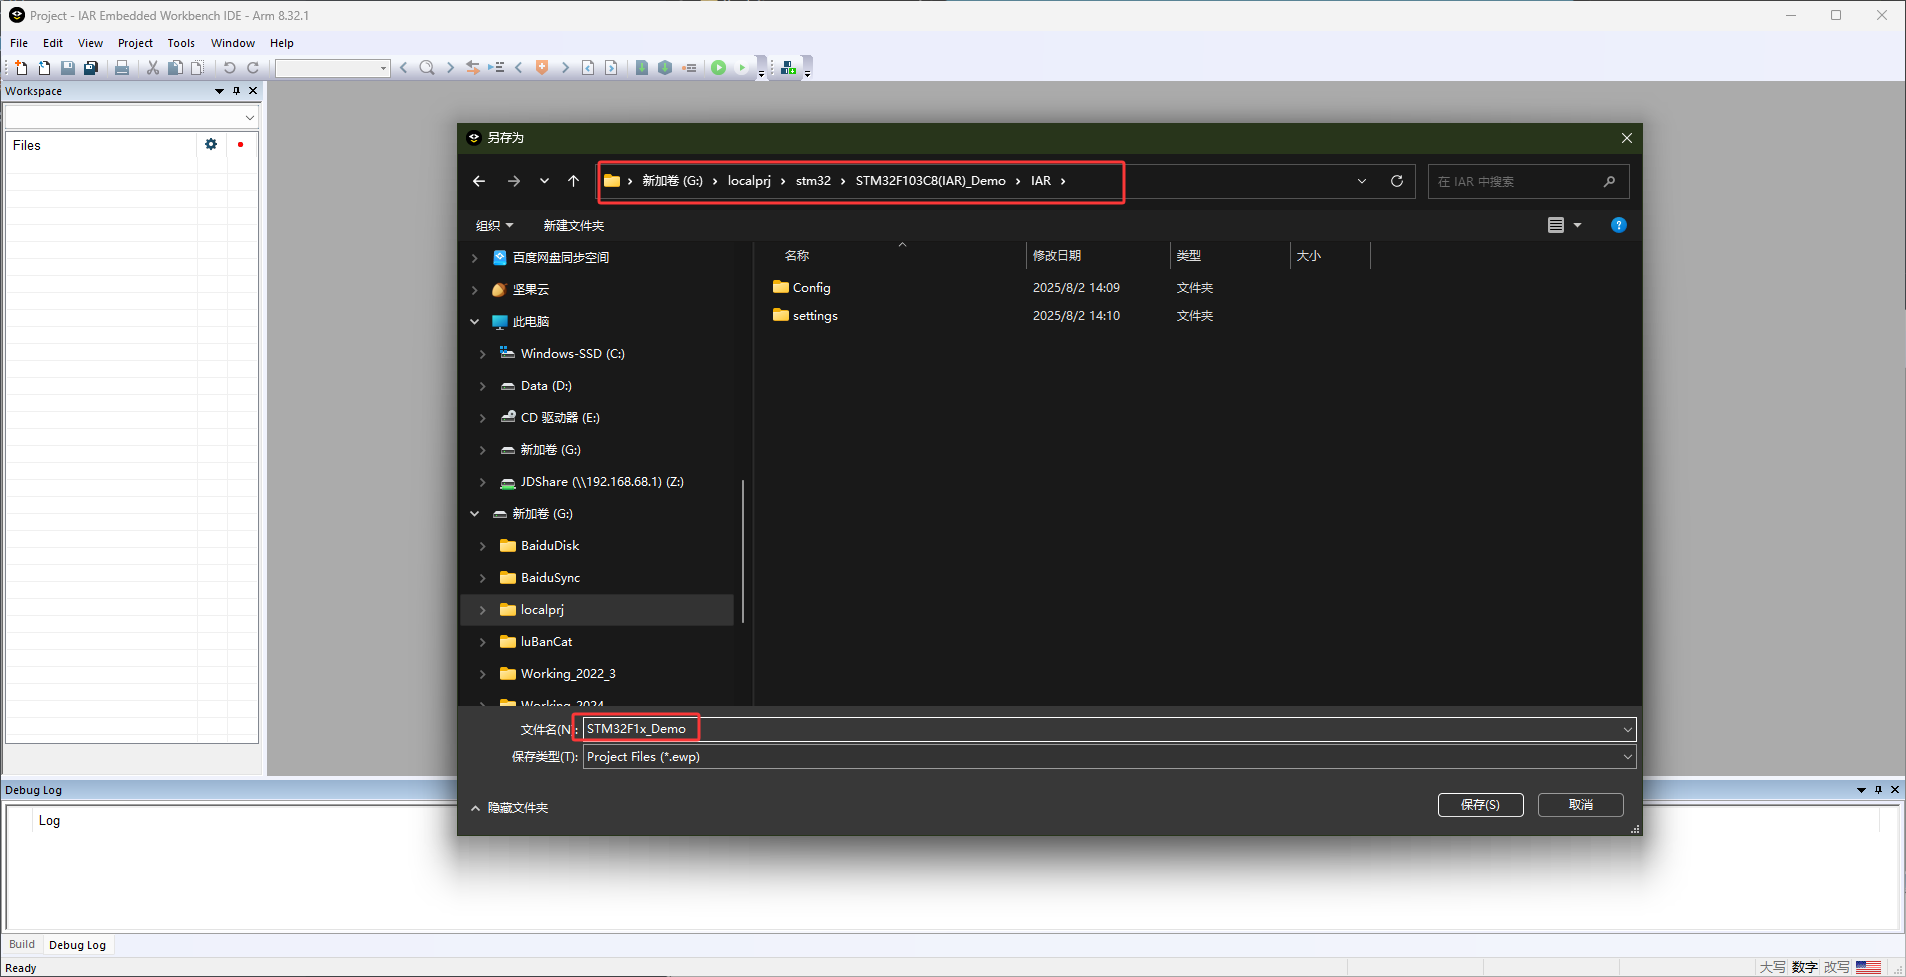Image resolution: width=1906 pixels, height=977 pixels.
Task: Click the Save All toolbar icon
Action: [91, 68]
